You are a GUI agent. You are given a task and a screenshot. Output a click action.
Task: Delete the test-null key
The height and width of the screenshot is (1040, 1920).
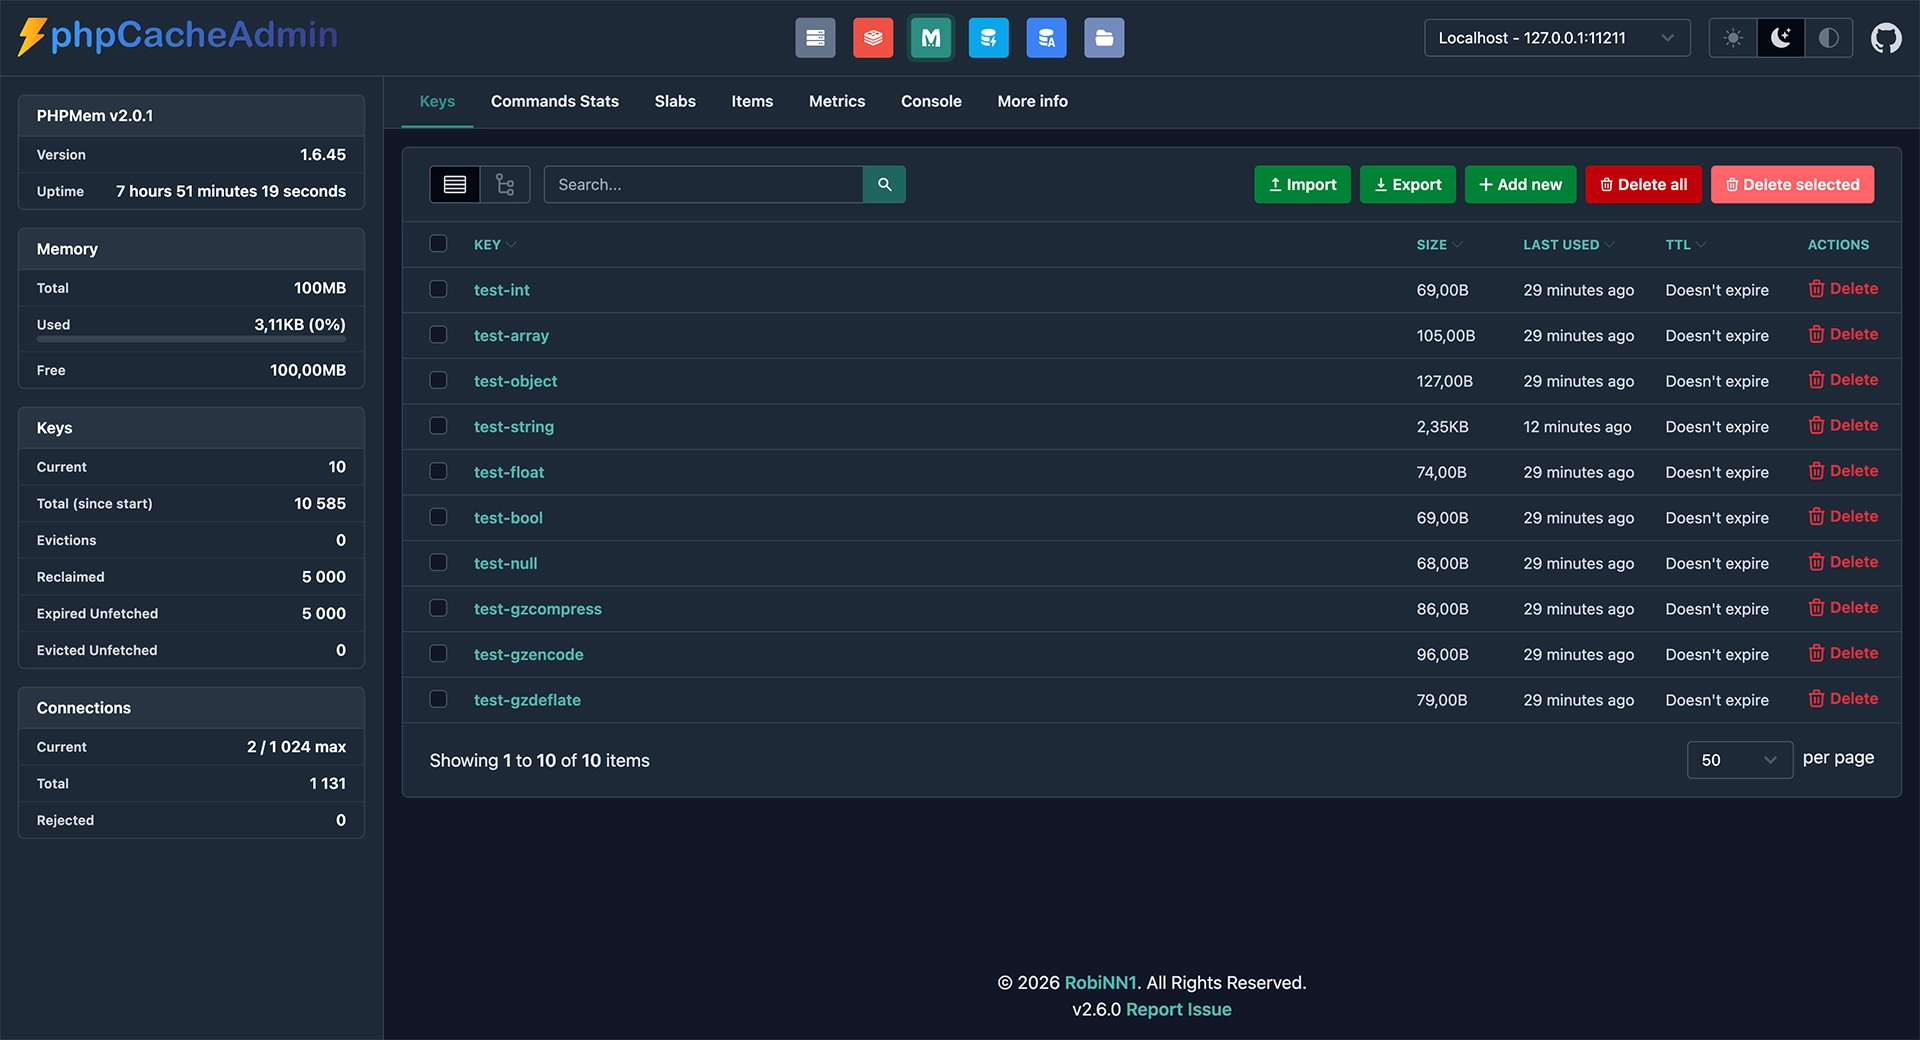click(1843, 562)
